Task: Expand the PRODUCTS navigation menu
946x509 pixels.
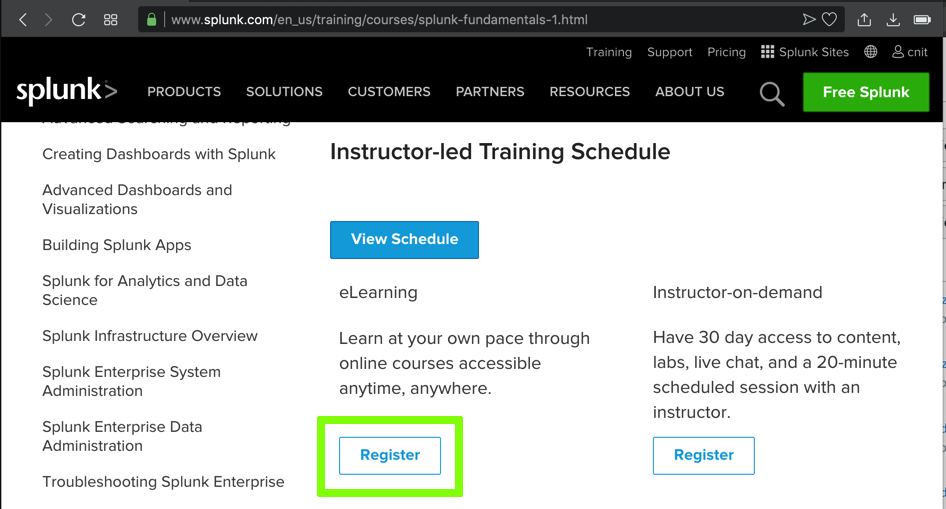Action: [184, 92]
